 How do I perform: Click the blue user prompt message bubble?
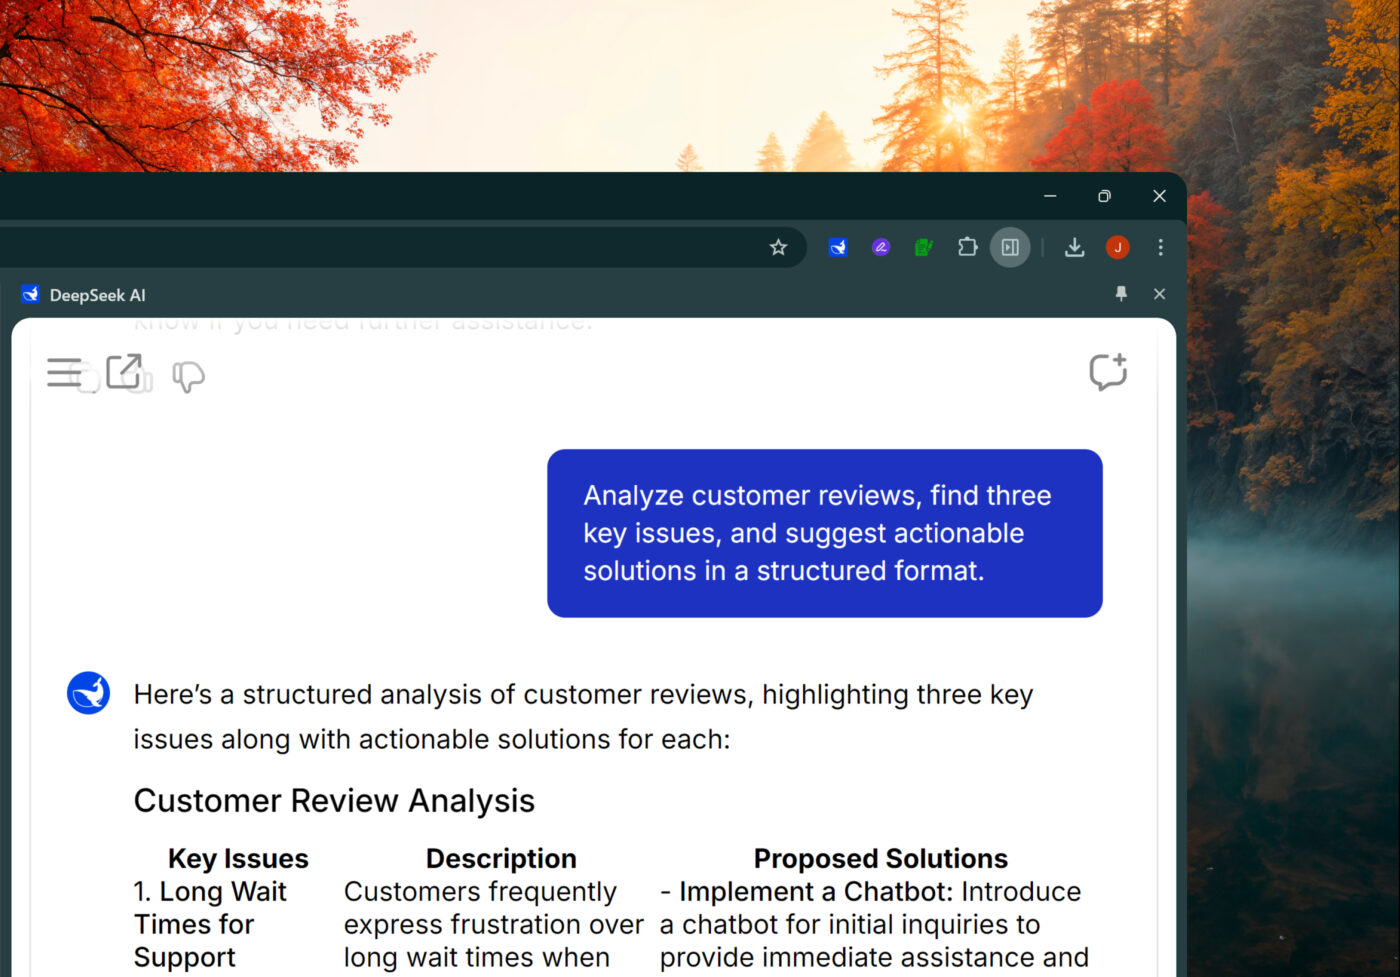tap(824, 533)
